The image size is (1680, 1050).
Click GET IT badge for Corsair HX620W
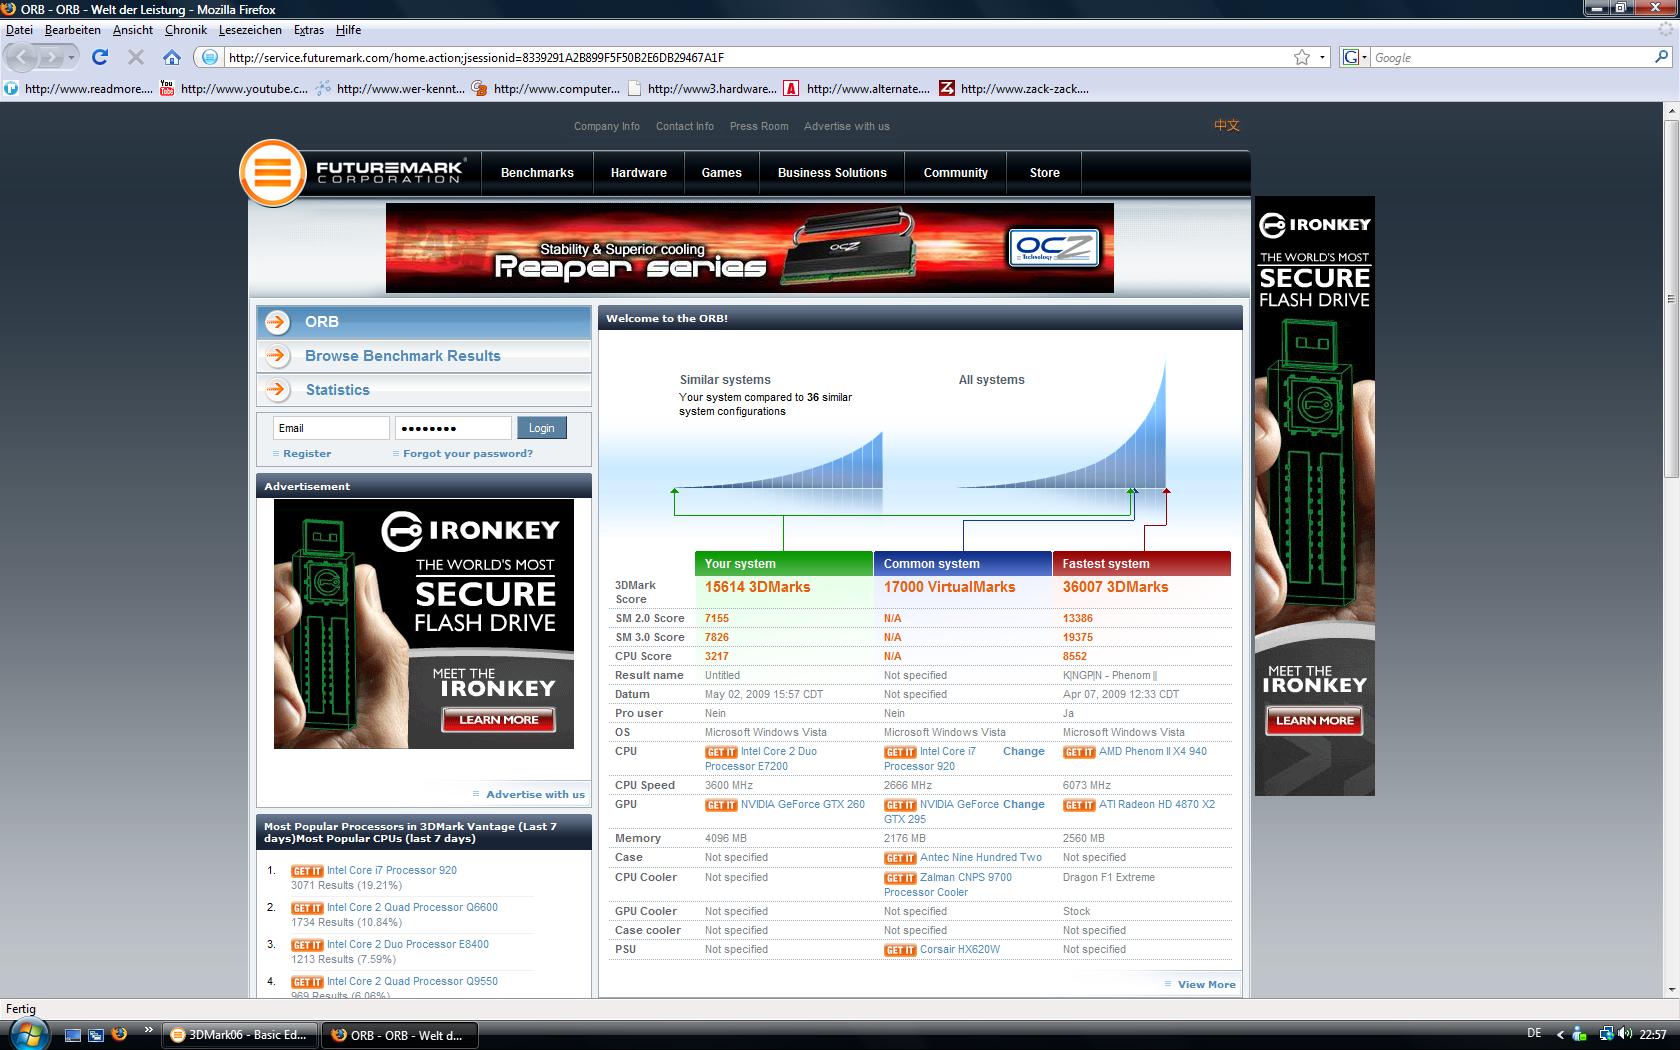pyautogui.click(x=899, y=950)
